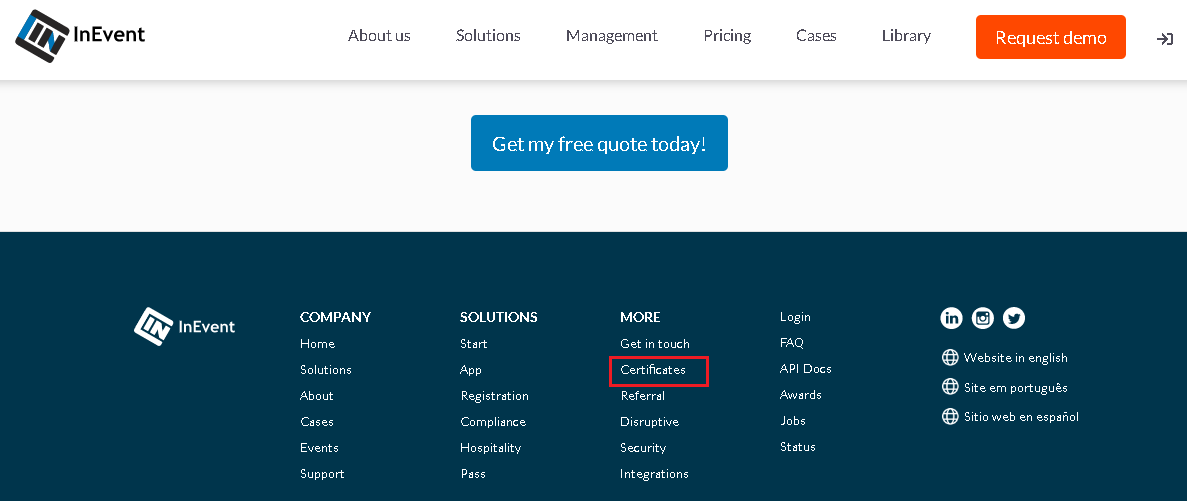Open the Twitter social icon
1187x501 pixels.
pos(1014,318)
